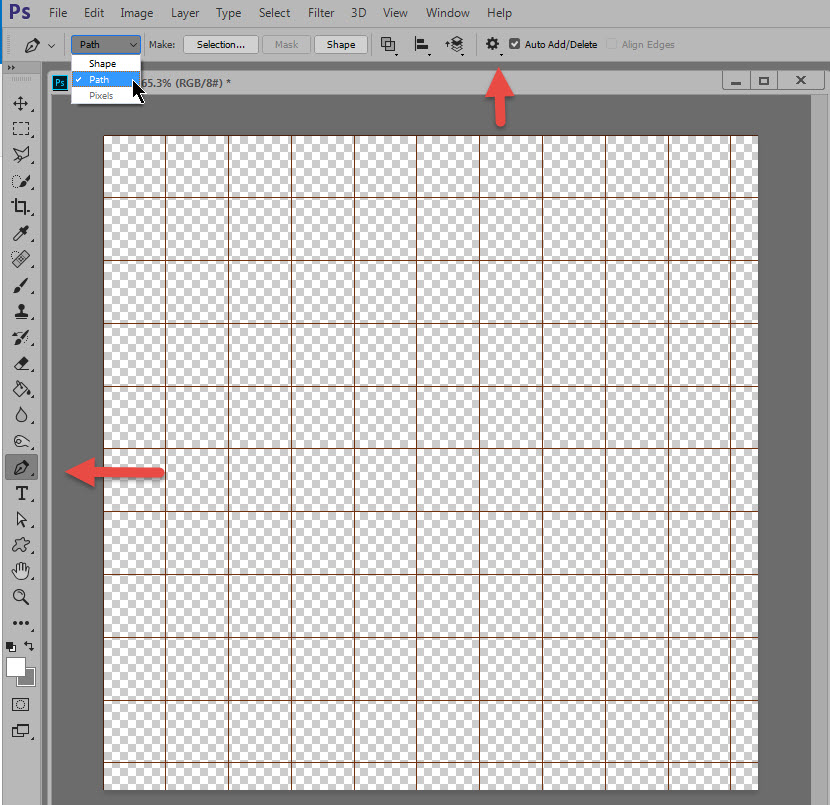Open the Edit menu
Viewport: 830px width, 805px height.
(x=94, y=13)
